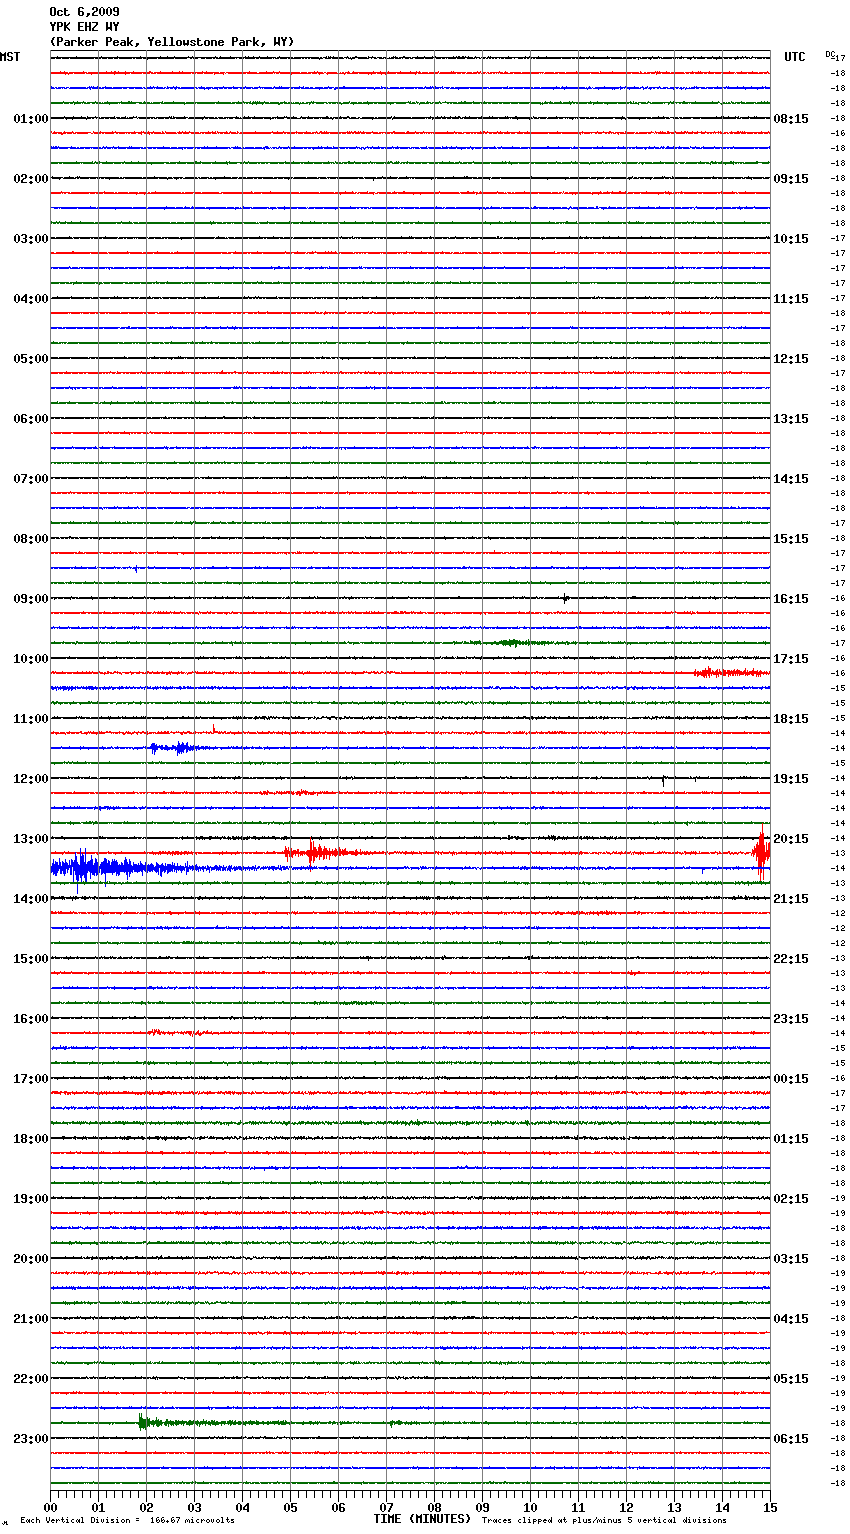Click "(Parker Peak, Yellowstone Park, WY)" caption
Image resolution: width=850 pixels, height=1534 pixels.
[172, 42]
